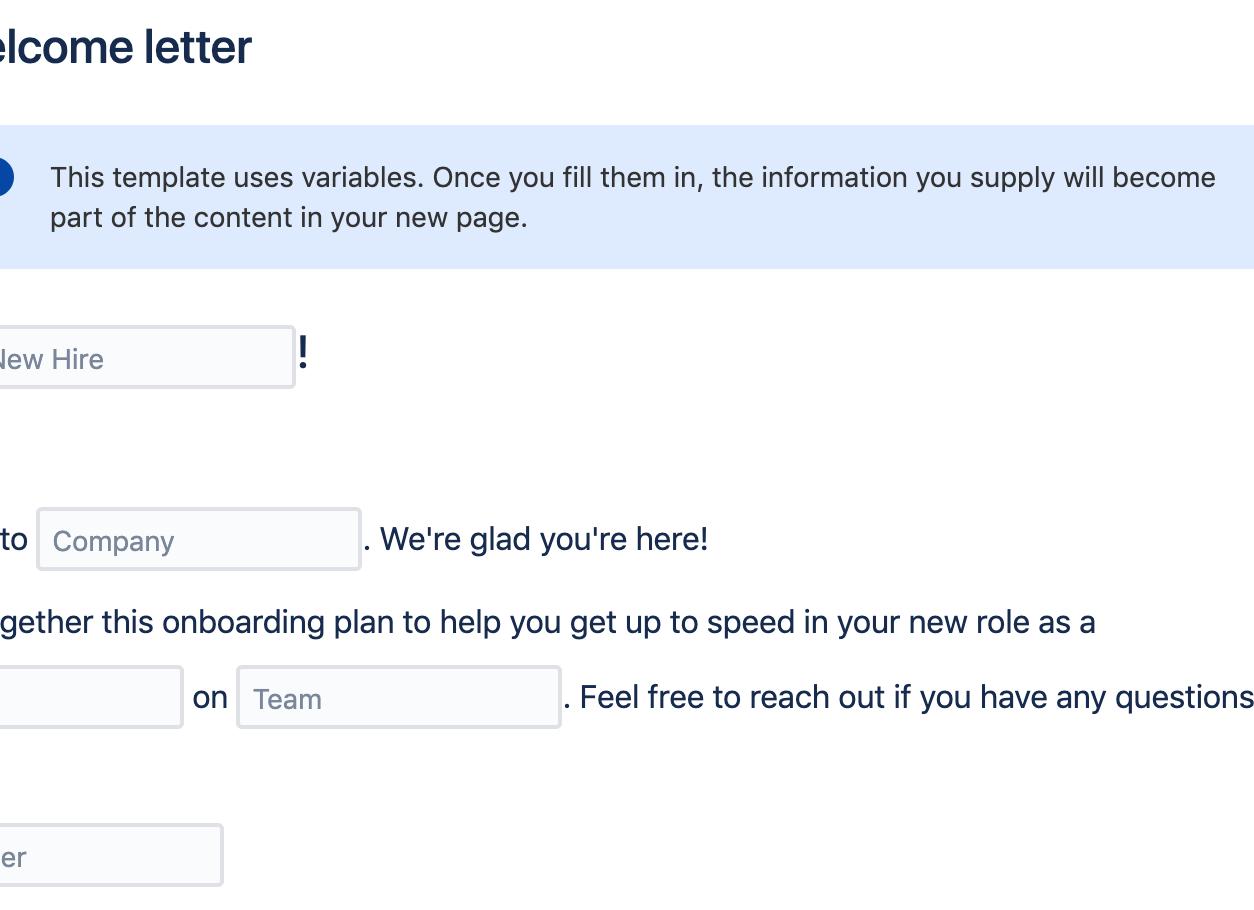Select the Team input field

[x=398, y=698]
